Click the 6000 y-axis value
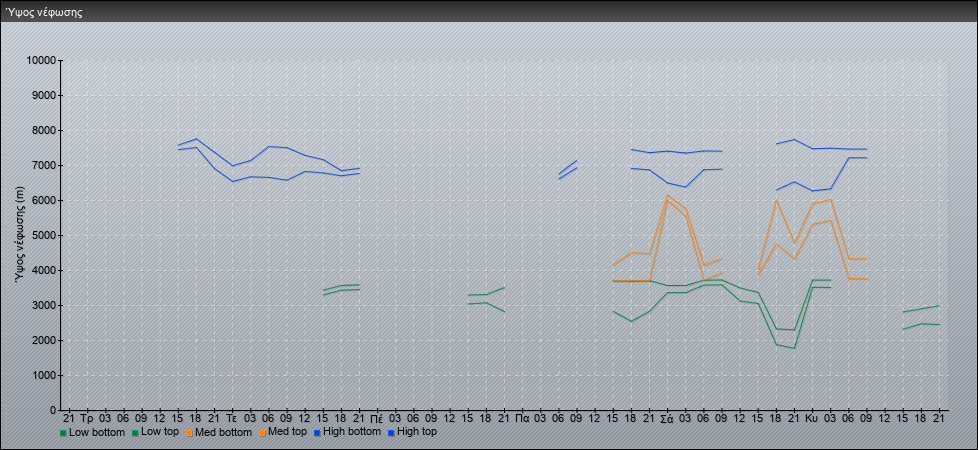The width and height of the screenshot is (978, 450). [x=44, y=200]
